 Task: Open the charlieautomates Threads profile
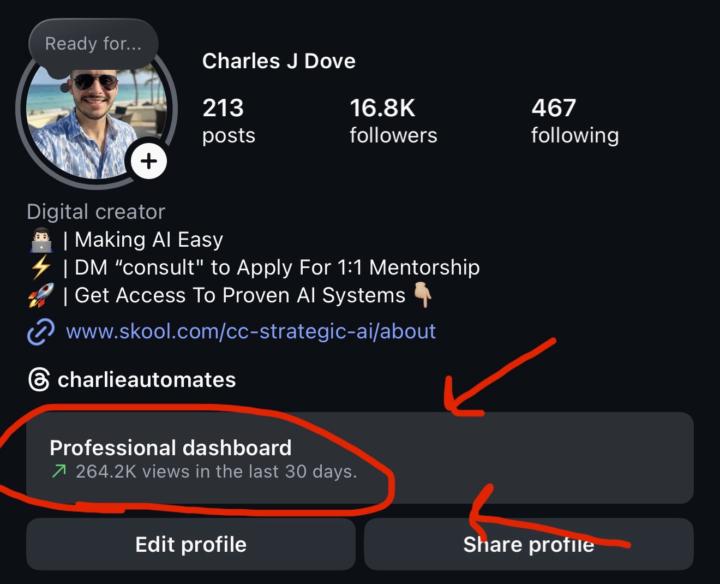click(146, 380)
